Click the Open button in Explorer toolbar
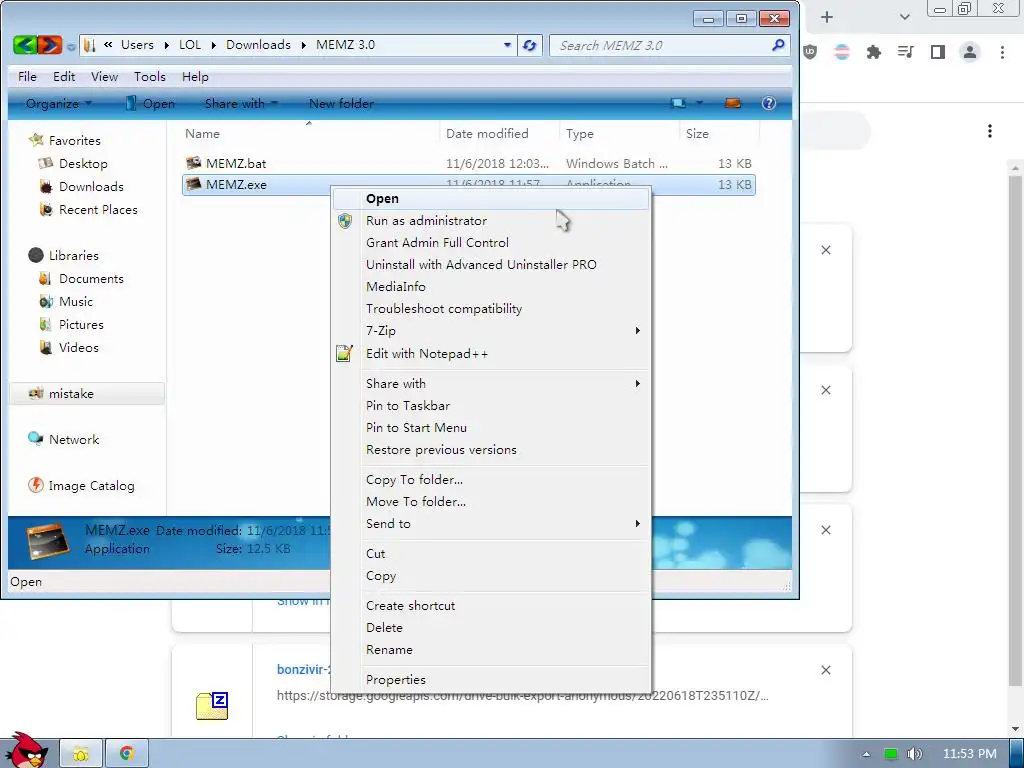 pyautogui.click(x=151, y=103)
